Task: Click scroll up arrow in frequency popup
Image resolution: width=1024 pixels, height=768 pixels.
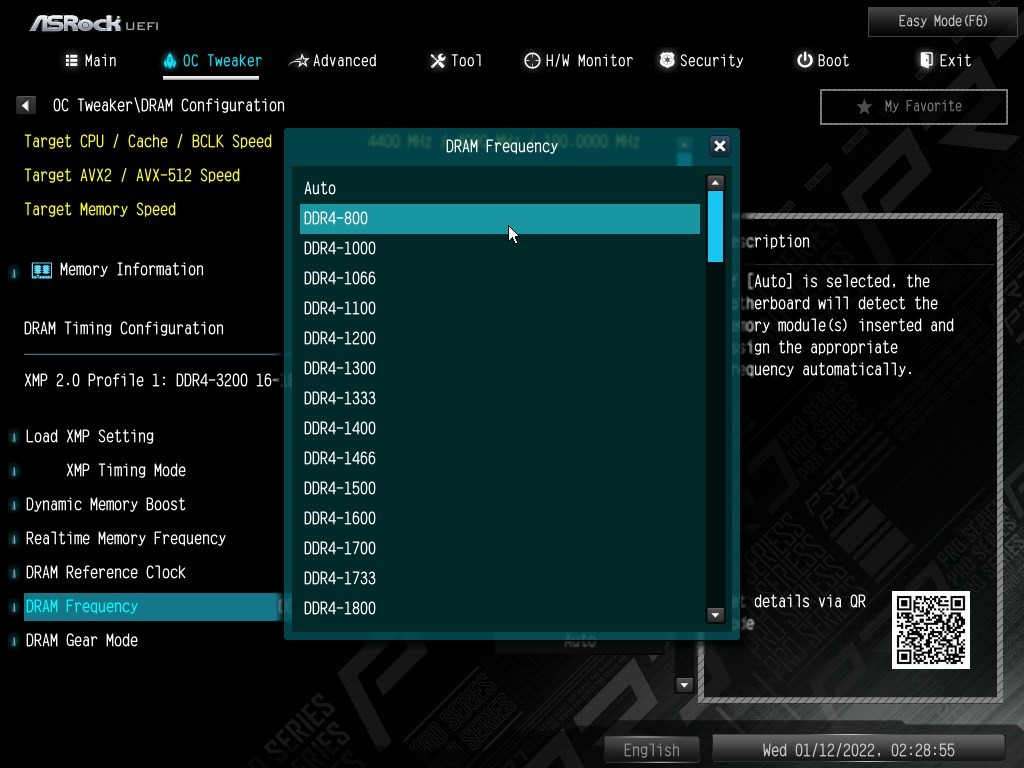Action: tap(715, 183)
